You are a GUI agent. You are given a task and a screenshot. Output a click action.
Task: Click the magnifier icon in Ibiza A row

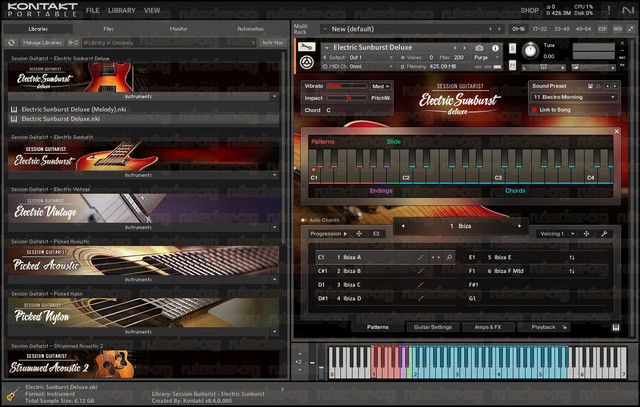tap(449, 257)
